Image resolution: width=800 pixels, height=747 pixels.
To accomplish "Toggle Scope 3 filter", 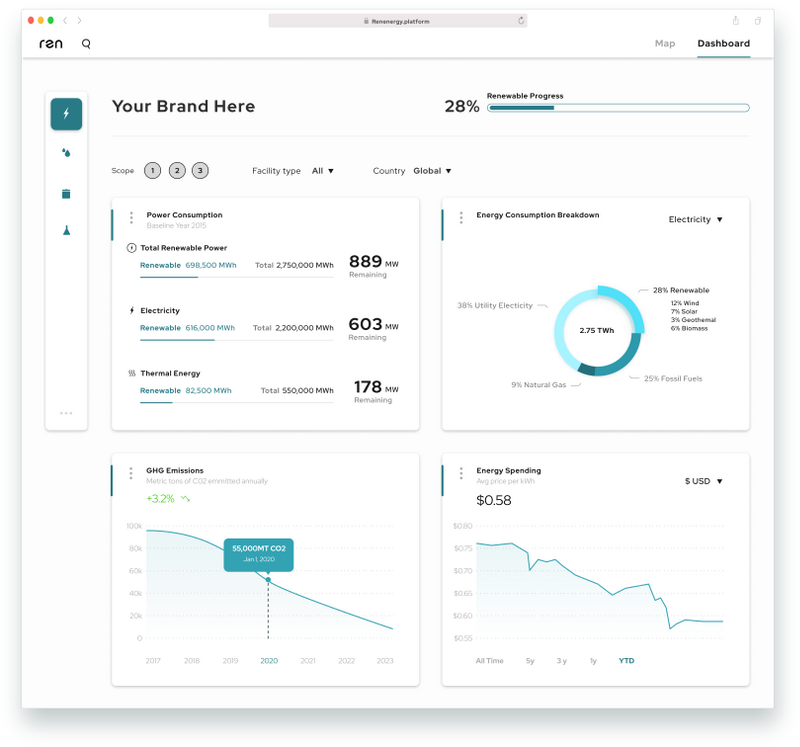I will (x=200, y=170).
